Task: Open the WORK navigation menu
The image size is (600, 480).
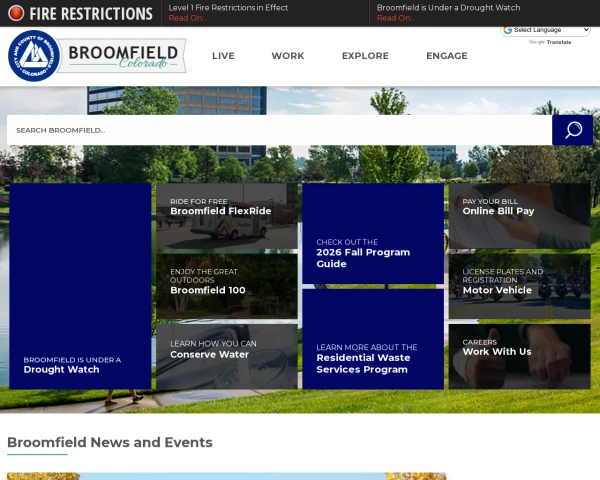Action: point(288,56)
